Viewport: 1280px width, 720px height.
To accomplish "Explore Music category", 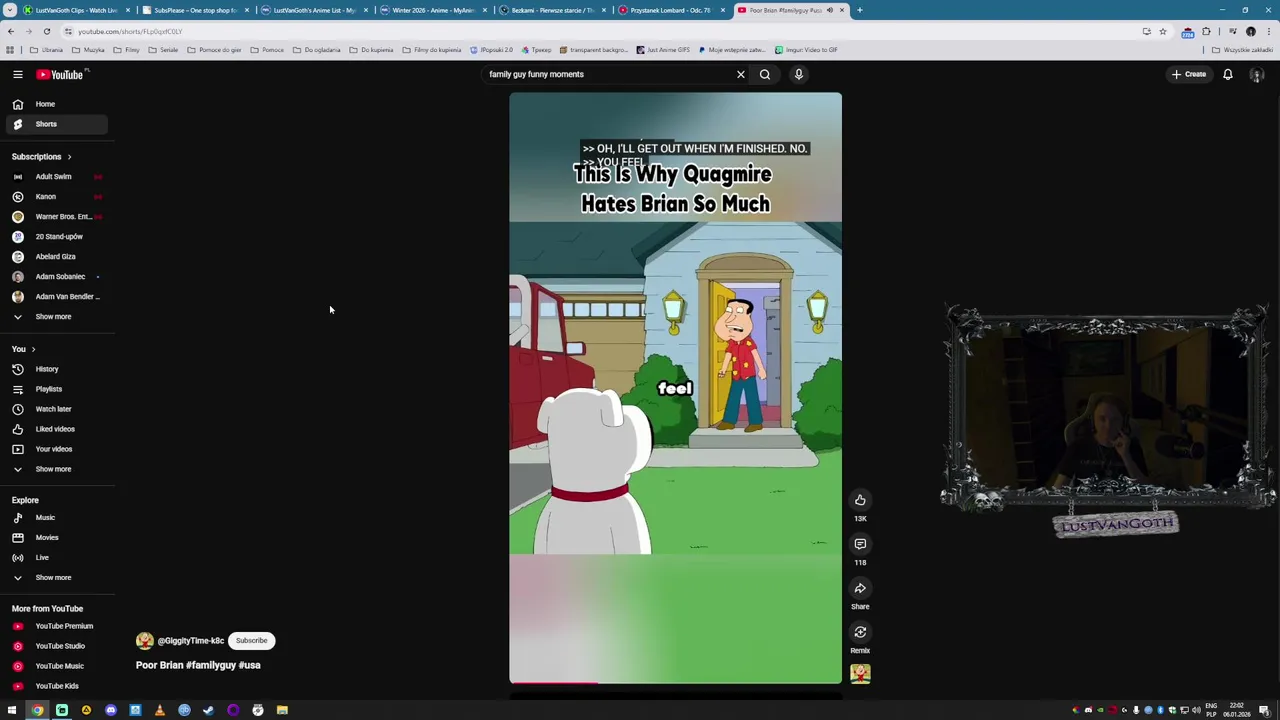I will (x=55, y=518).
